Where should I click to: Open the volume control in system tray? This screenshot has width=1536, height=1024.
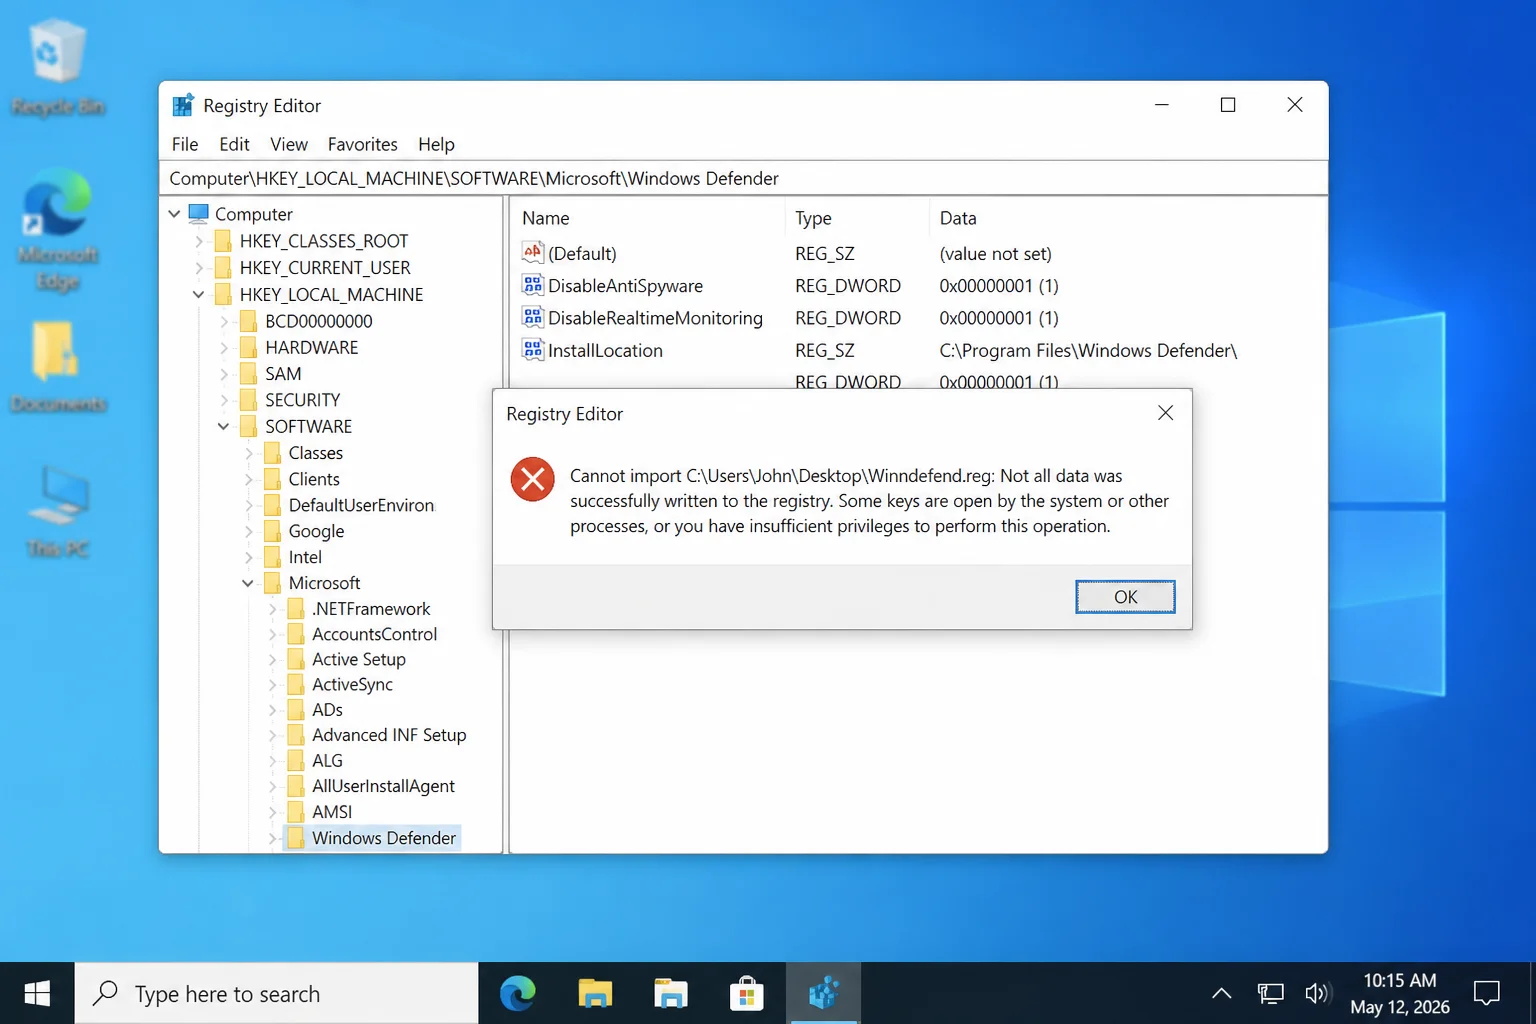(1317, 993)
